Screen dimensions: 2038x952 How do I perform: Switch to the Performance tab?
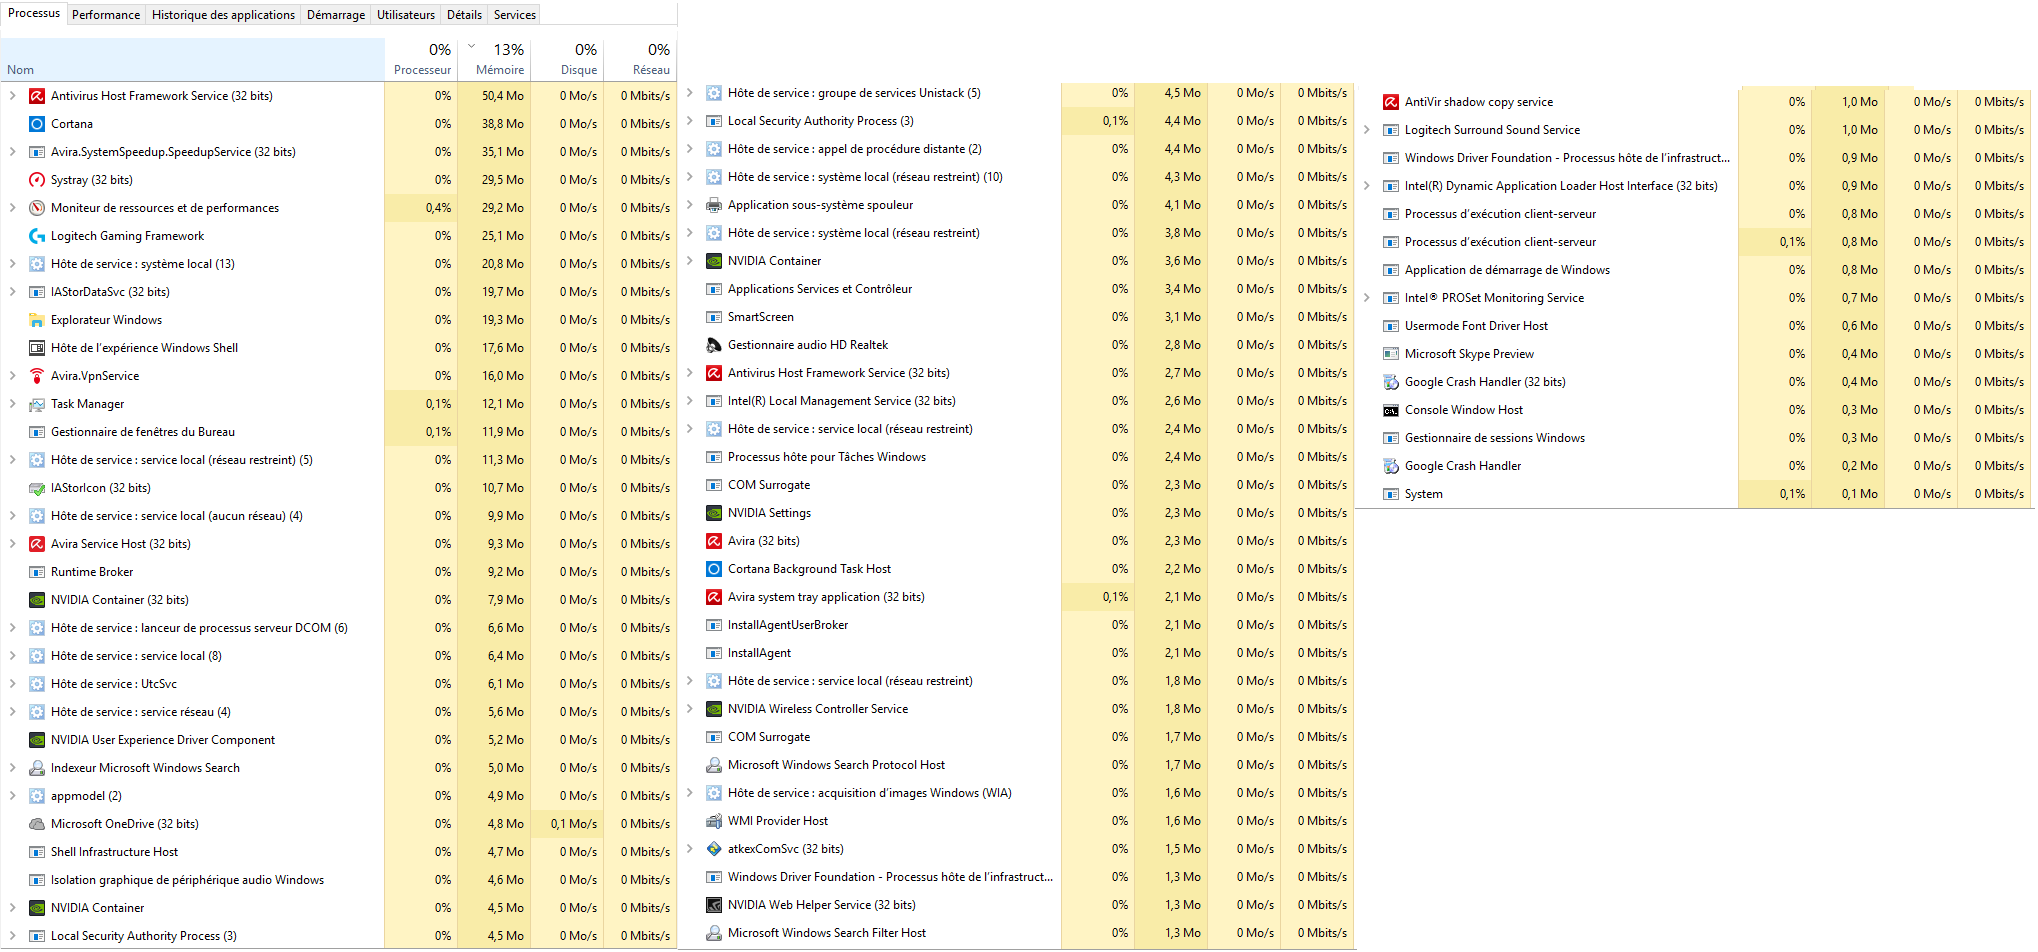(106, 15)
